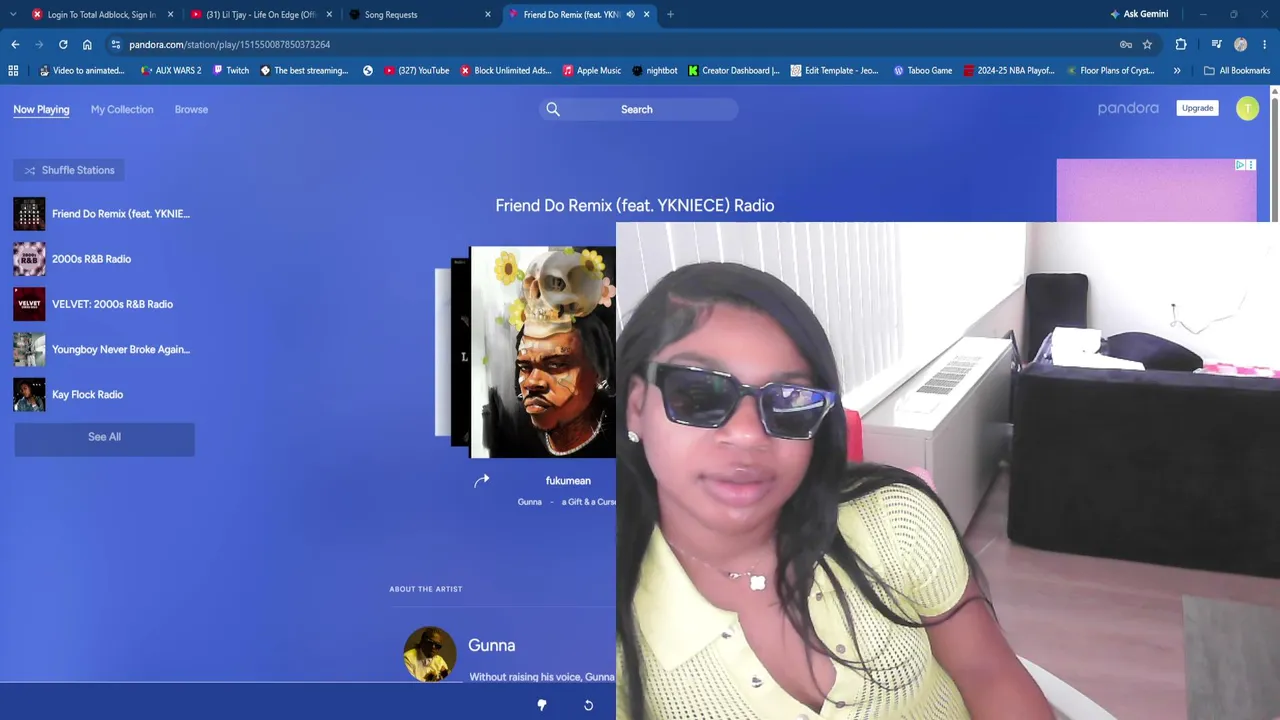Close the Song Requests tab
The height and width of the screenshot is (720, 1280).
point(488,14)
